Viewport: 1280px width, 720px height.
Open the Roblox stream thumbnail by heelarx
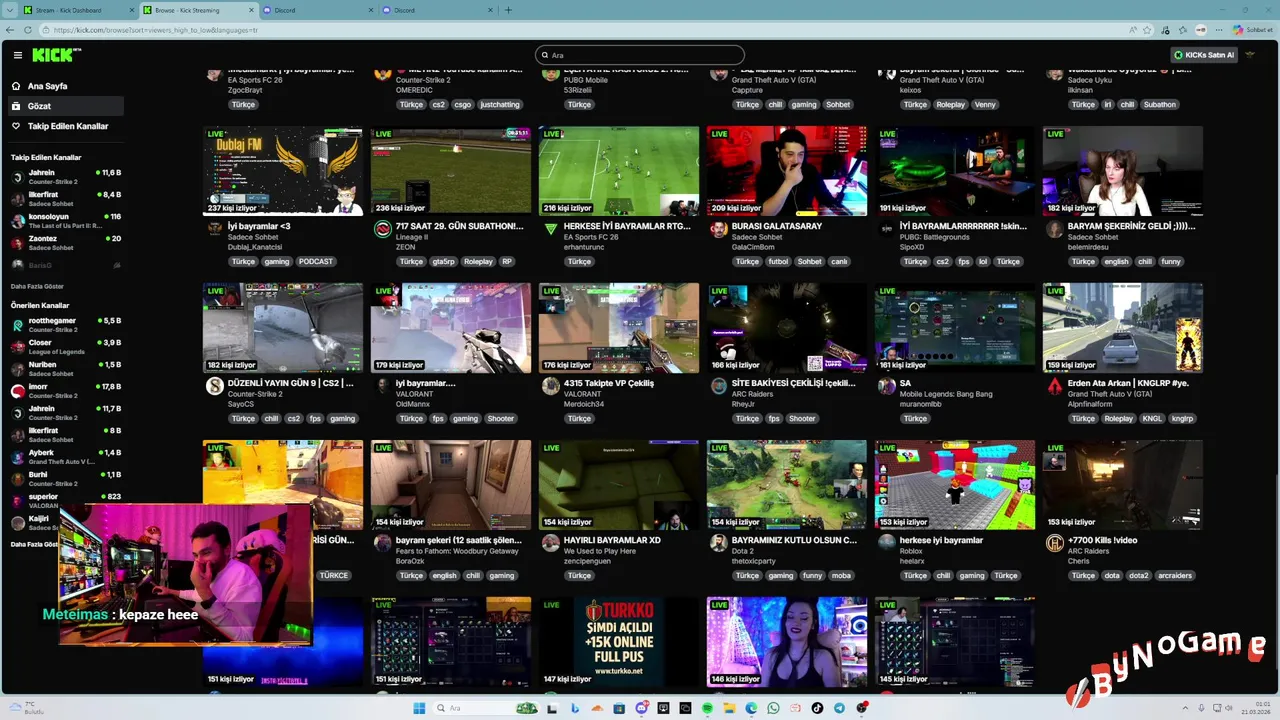pyautogui.click(x=955, y=485)
